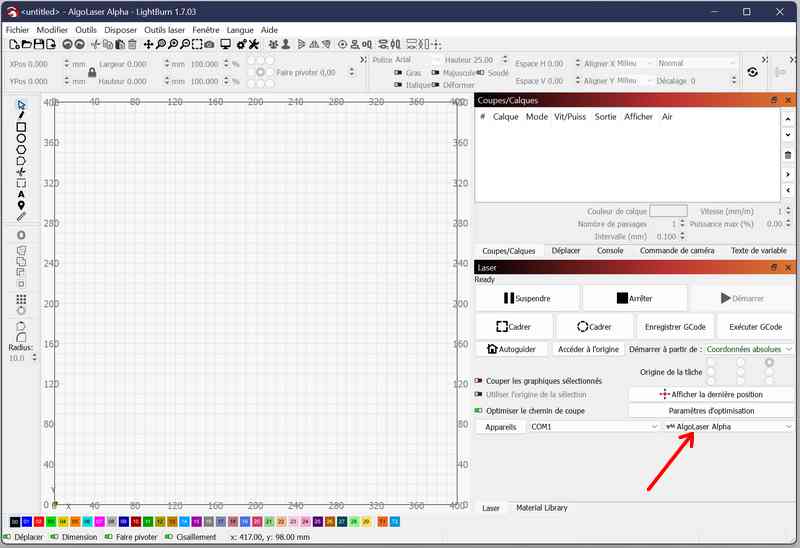Select top-right Origine de la tâche radio
The width and height of the screenshot is (800, 548).
click(x=769, y=363)
